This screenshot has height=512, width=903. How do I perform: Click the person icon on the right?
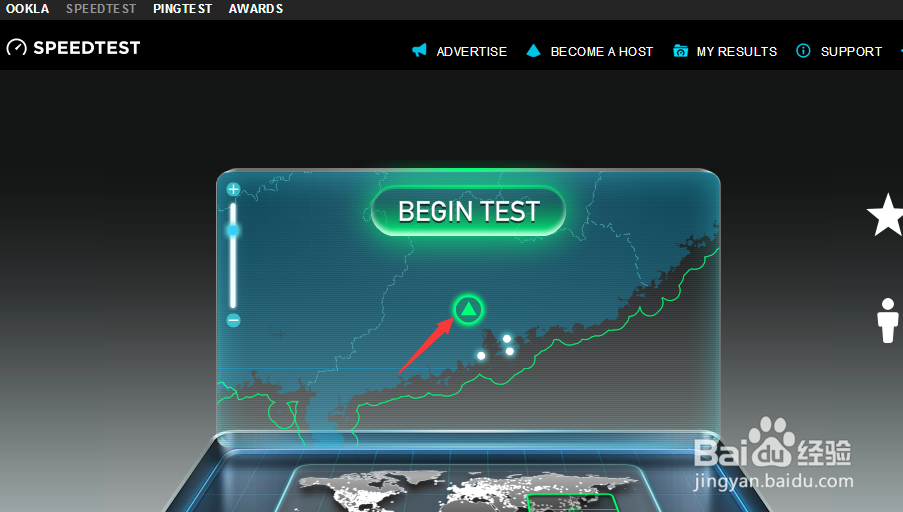tap(888, 321)
